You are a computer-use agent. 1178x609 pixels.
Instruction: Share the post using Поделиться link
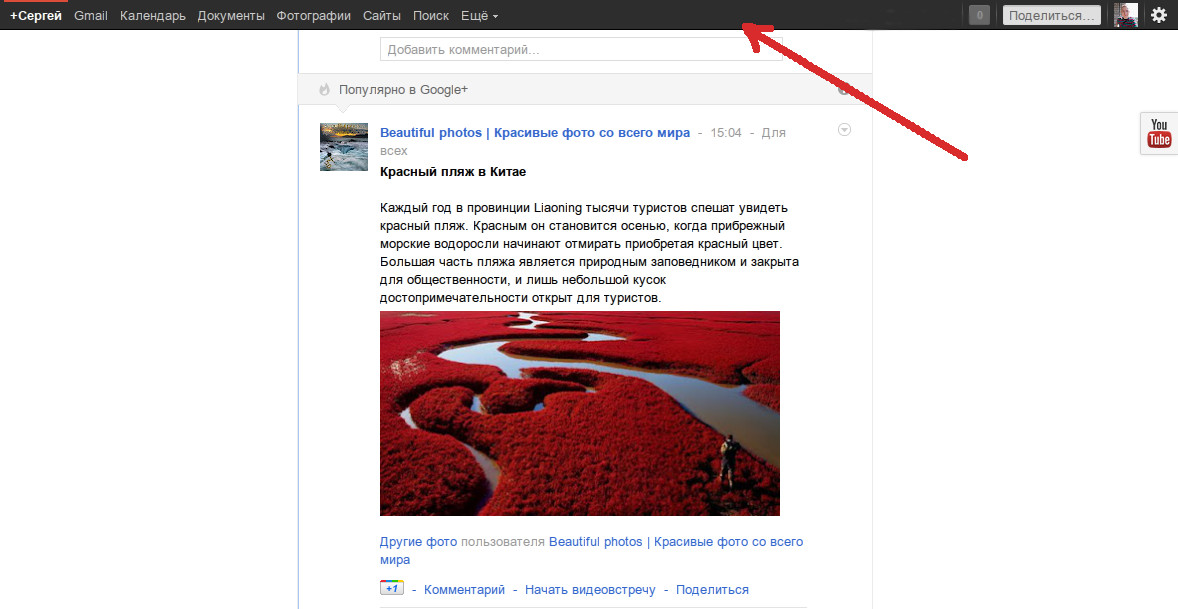tap(711, 589)
